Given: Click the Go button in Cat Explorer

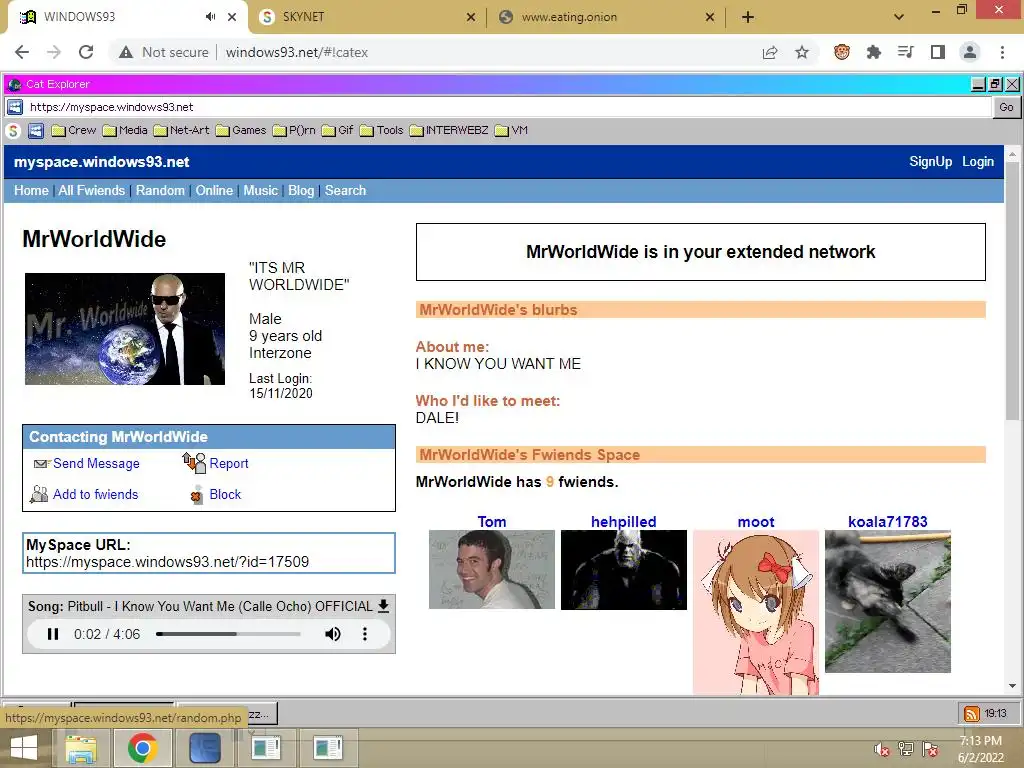Looking at the screenshot, I should pos(1006,107).
